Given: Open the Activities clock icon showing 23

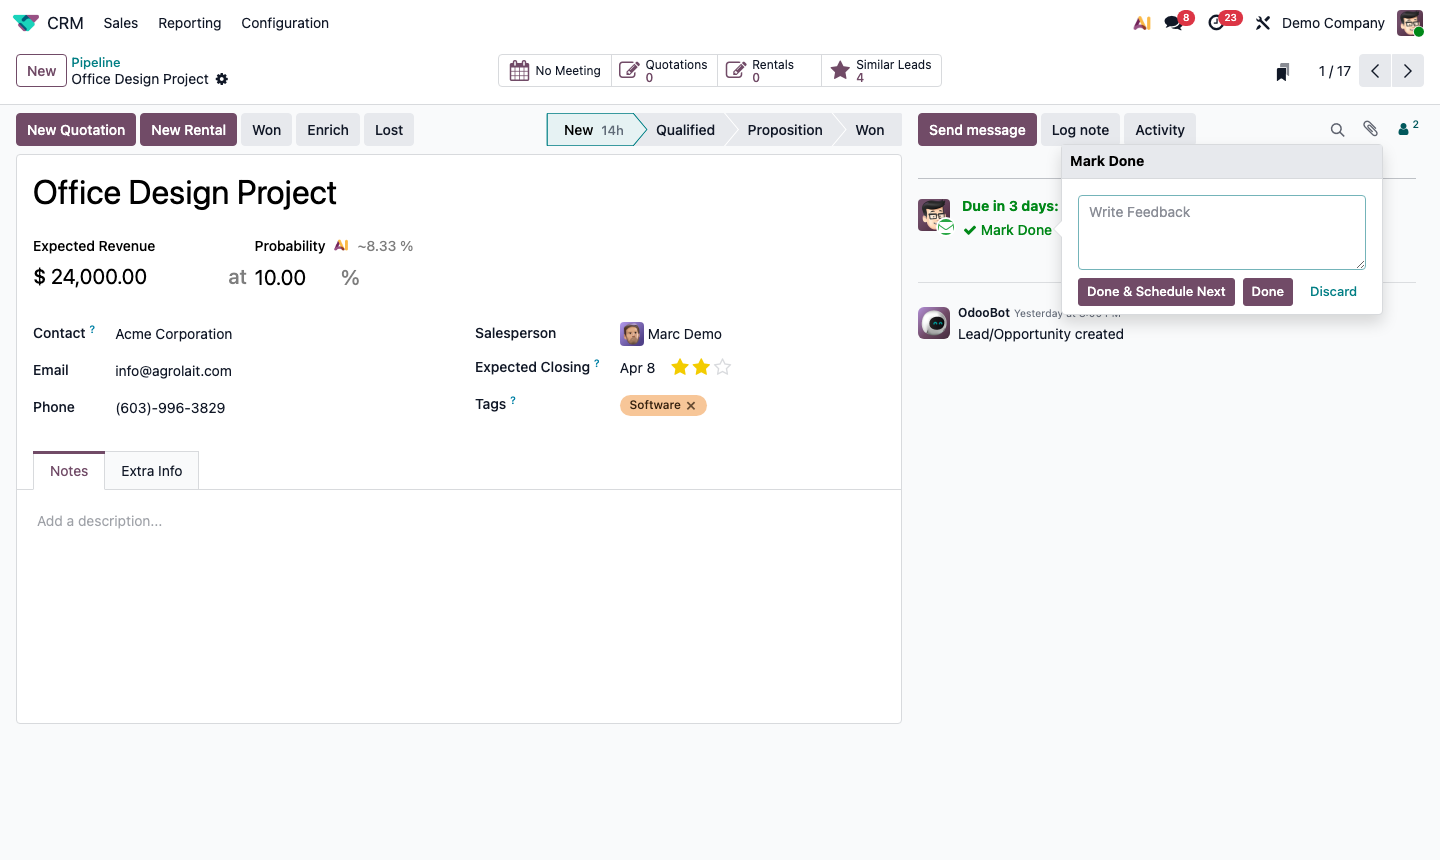Looking at the screenshot, I should tap(1218, 22).
